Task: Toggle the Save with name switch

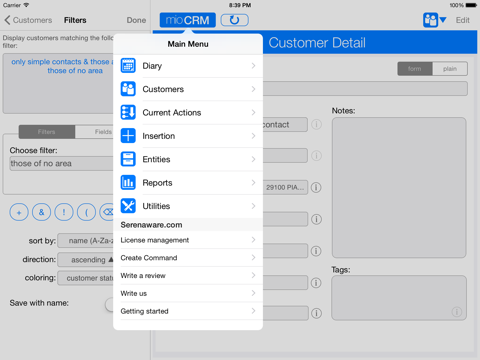Action: [x=109, y=304]
